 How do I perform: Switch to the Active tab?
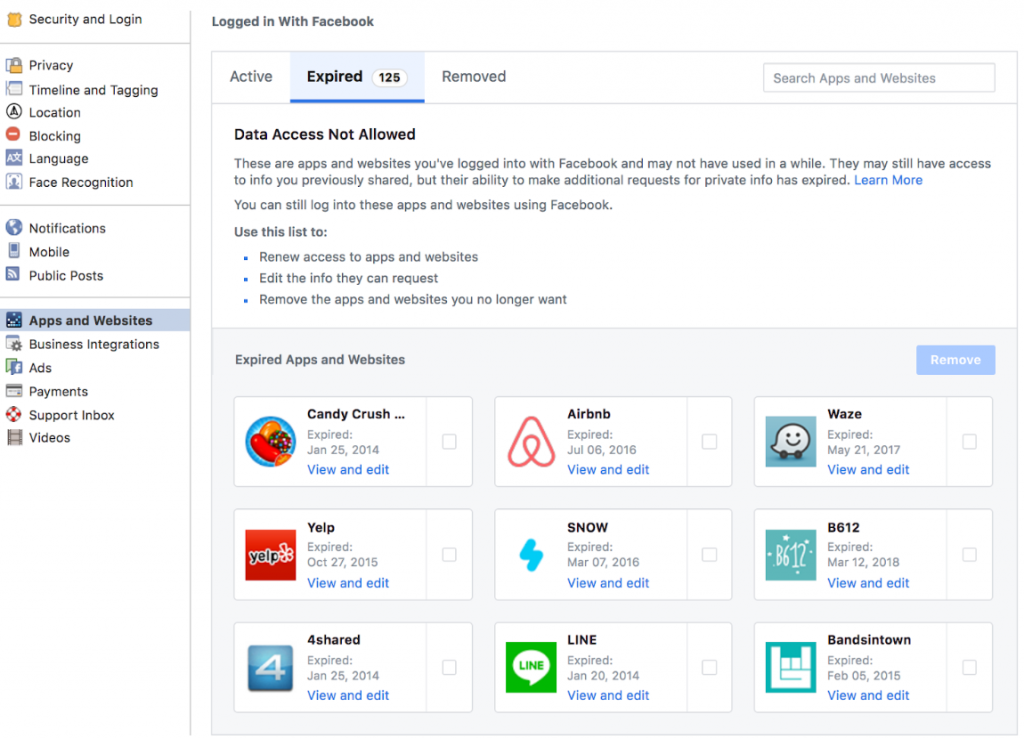[x=250, y=76]
